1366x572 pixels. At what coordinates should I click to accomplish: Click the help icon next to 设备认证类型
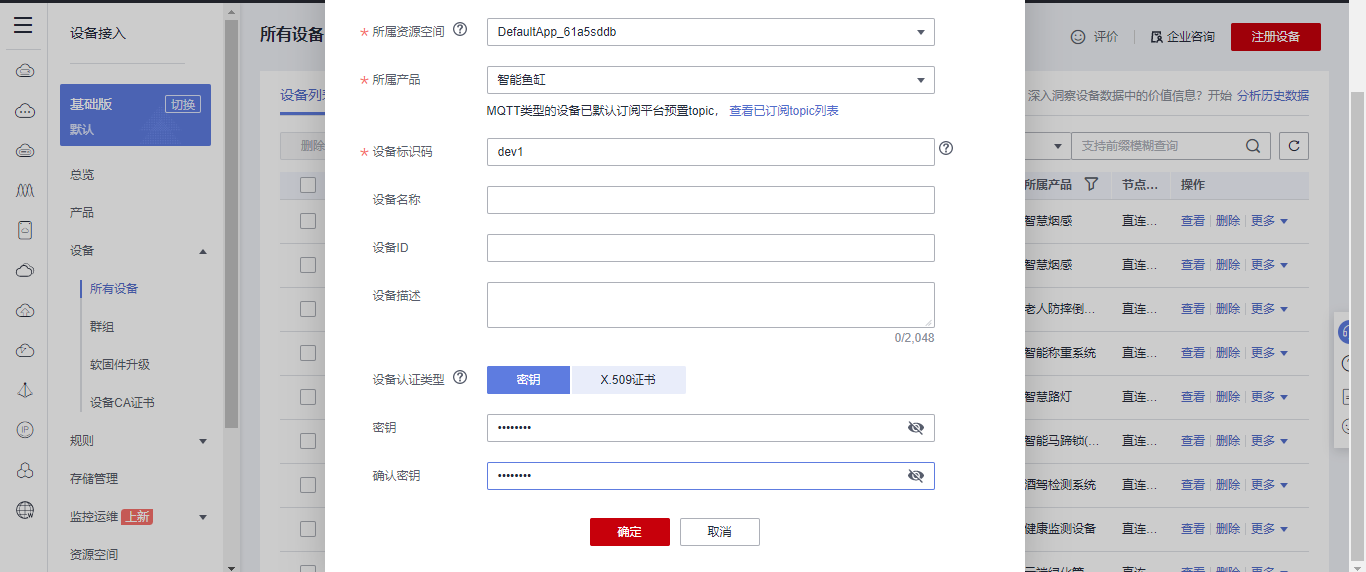(x=460, y=378)
